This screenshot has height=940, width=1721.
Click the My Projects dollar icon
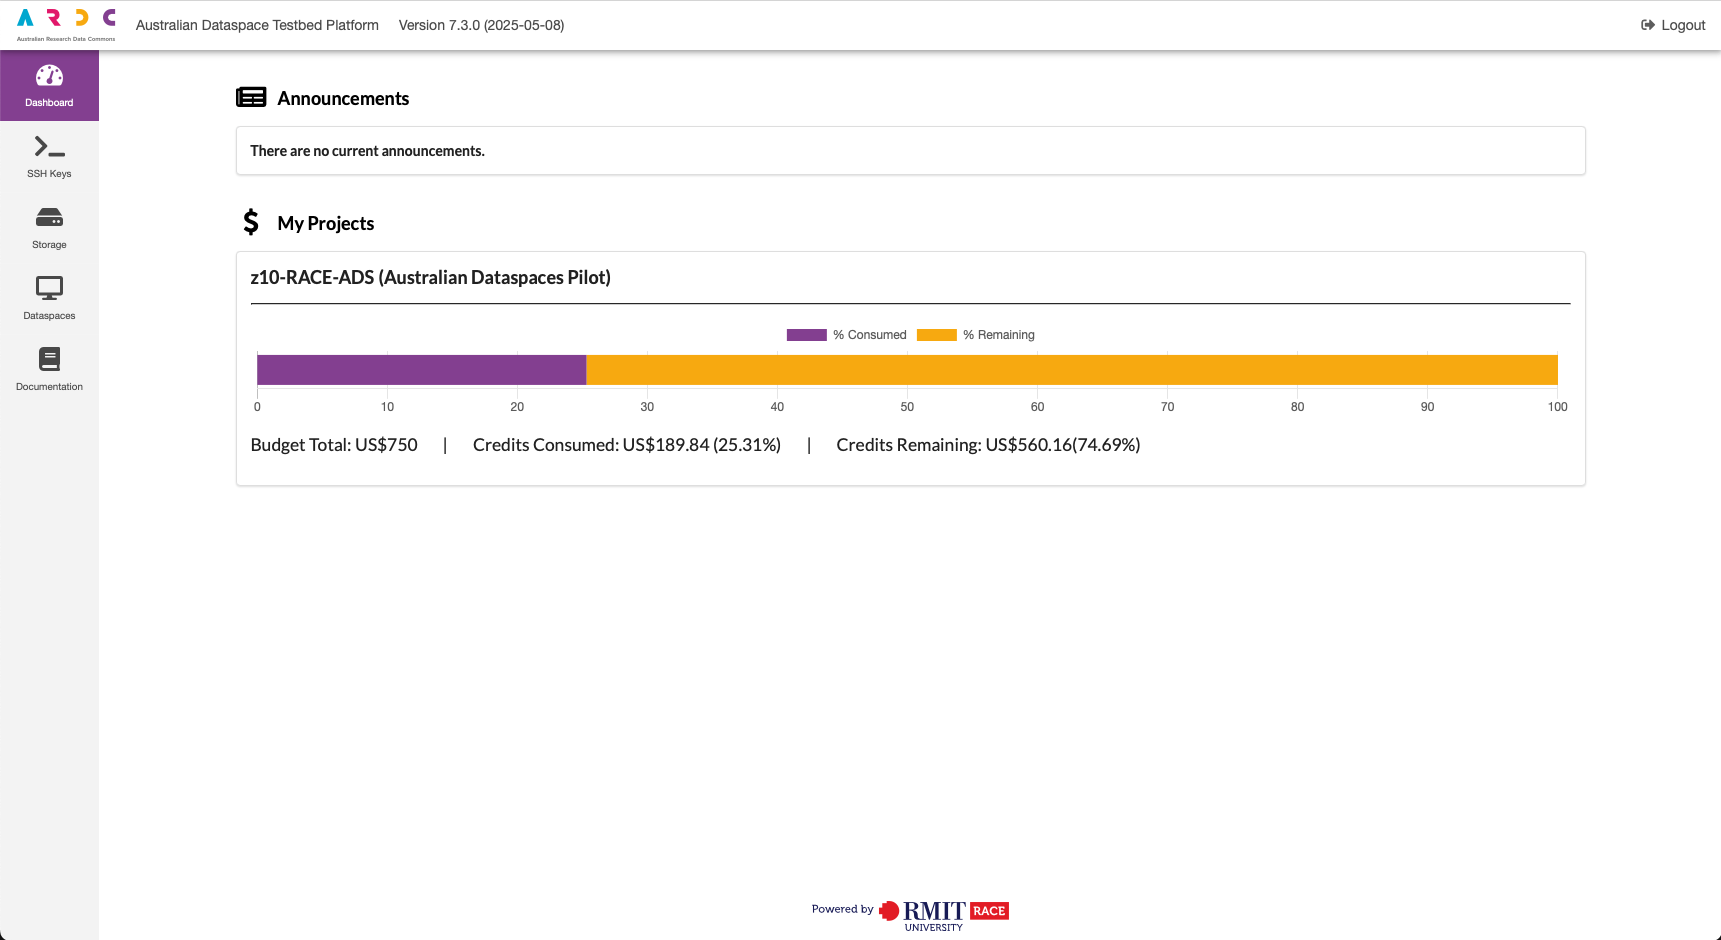pos(251,221)
